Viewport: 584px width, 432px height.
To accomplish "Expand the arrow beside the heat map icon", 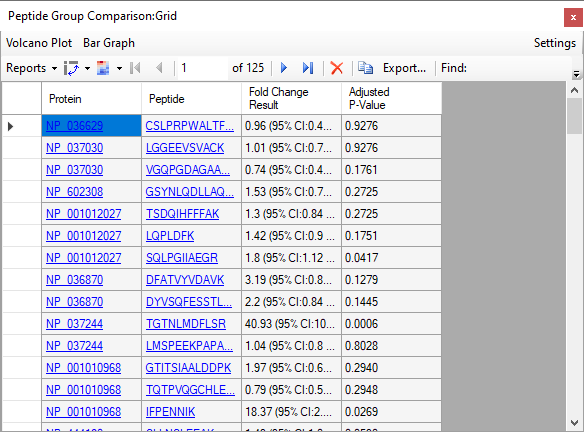I will coord(120,69).
